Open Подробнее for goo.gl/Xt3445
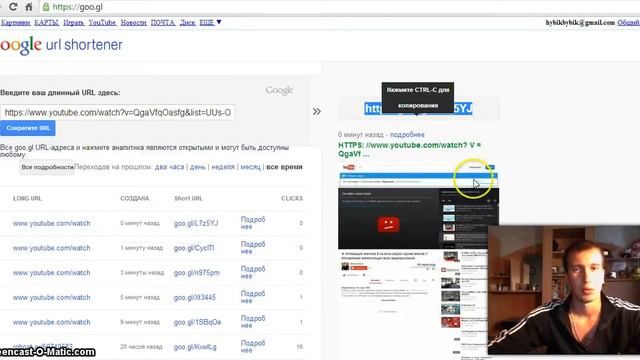The width and height of the screenshot is (640, 360). tap(253, 297)
